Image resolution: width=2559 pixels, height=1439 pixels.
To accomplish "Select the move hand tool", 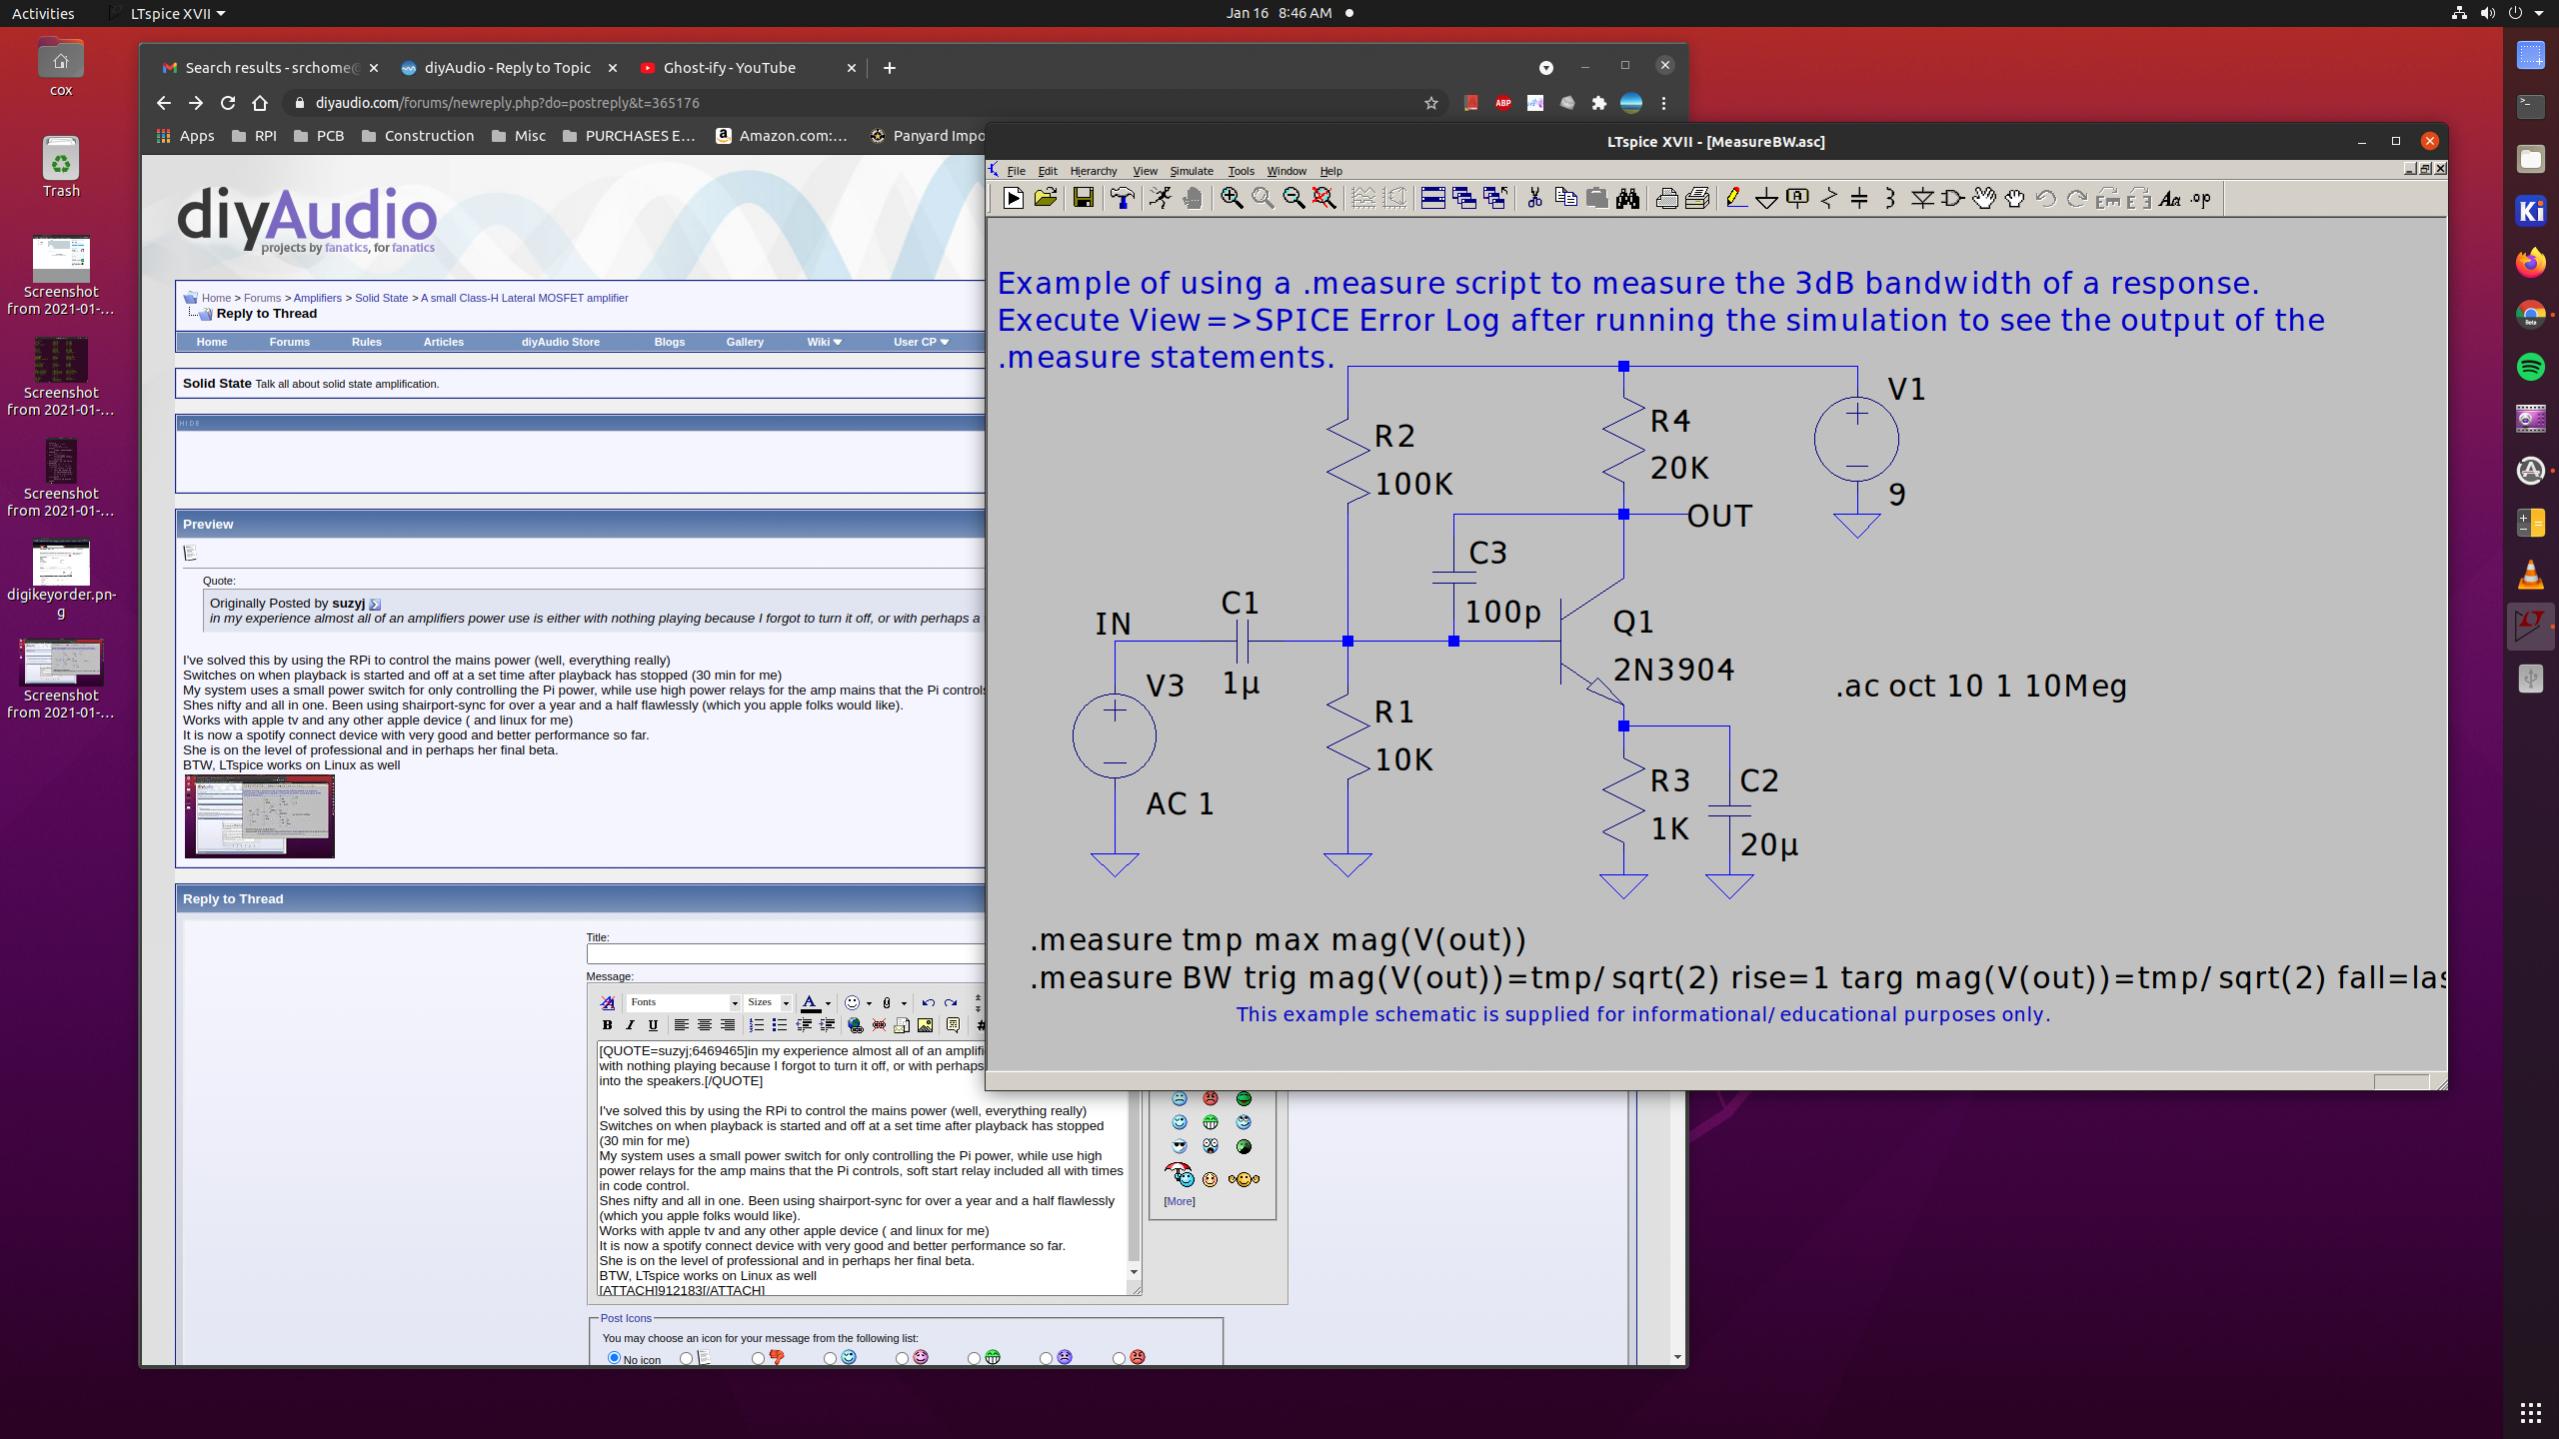I will (x=1984, y=198).
